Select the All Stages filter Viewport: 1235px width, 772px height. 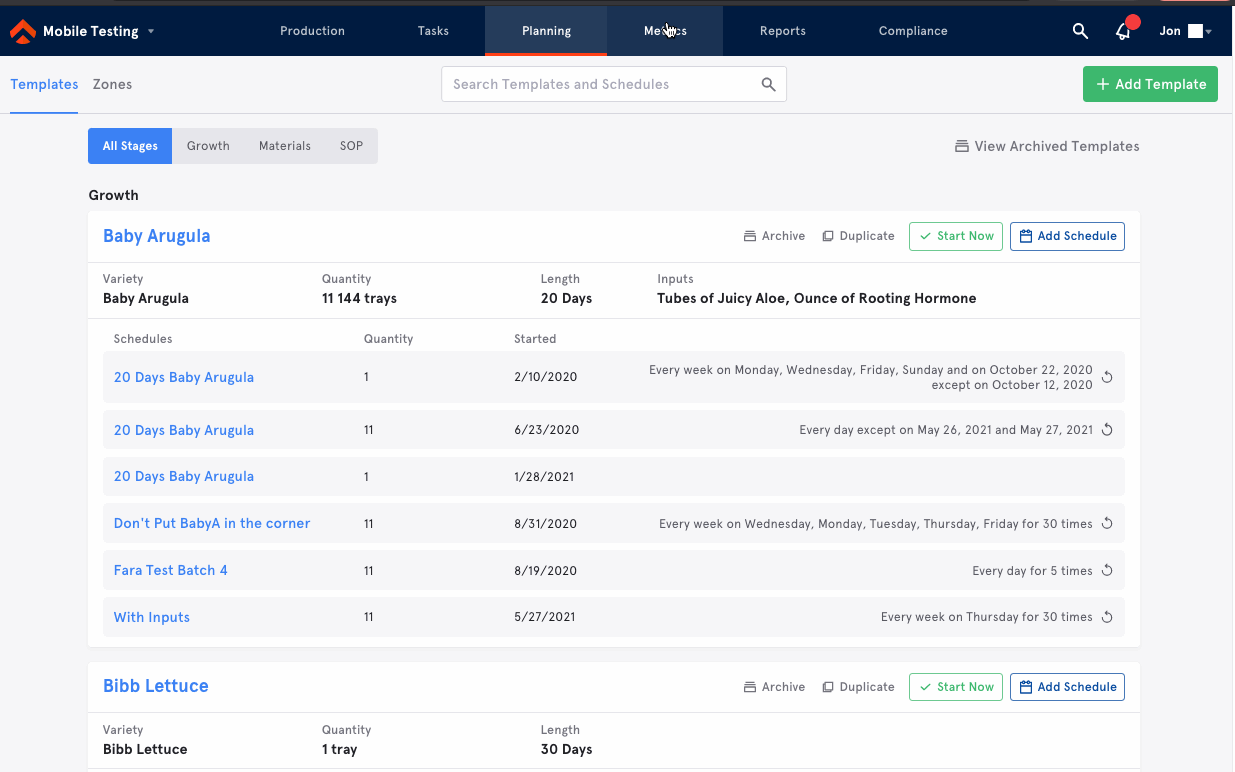[x=130, y=146]
